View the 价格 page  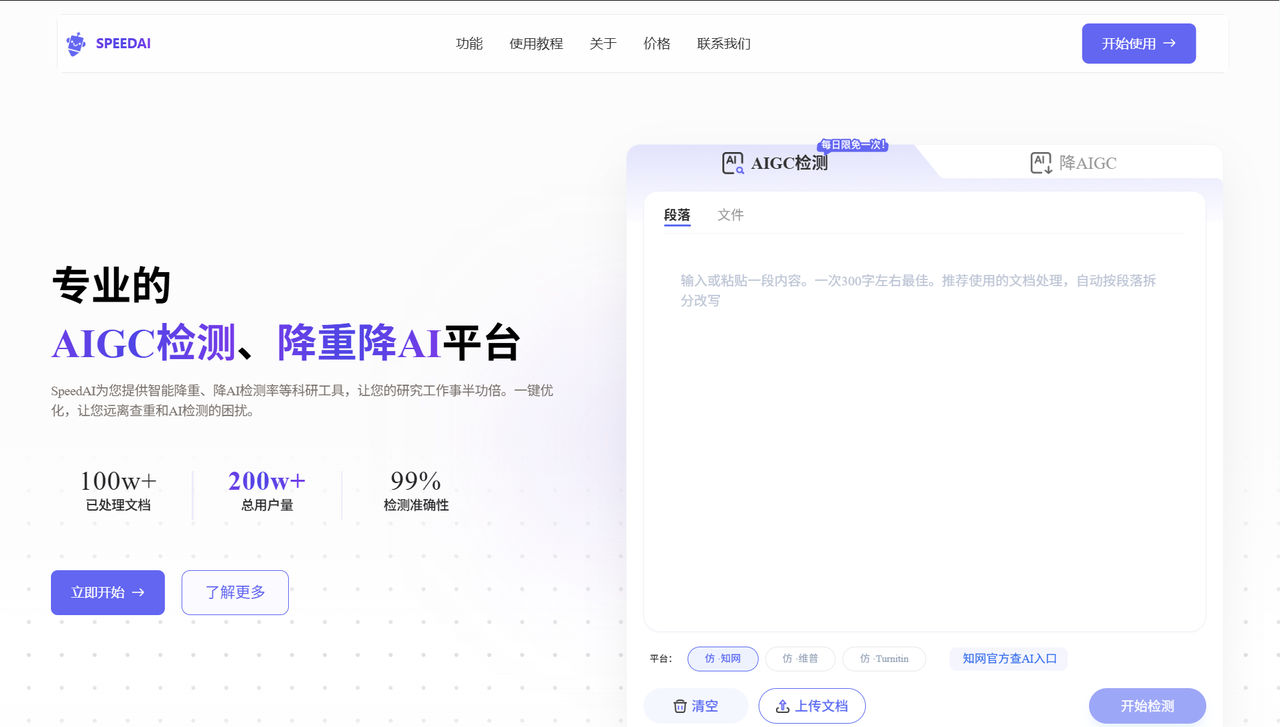click(x=657, y=44)
